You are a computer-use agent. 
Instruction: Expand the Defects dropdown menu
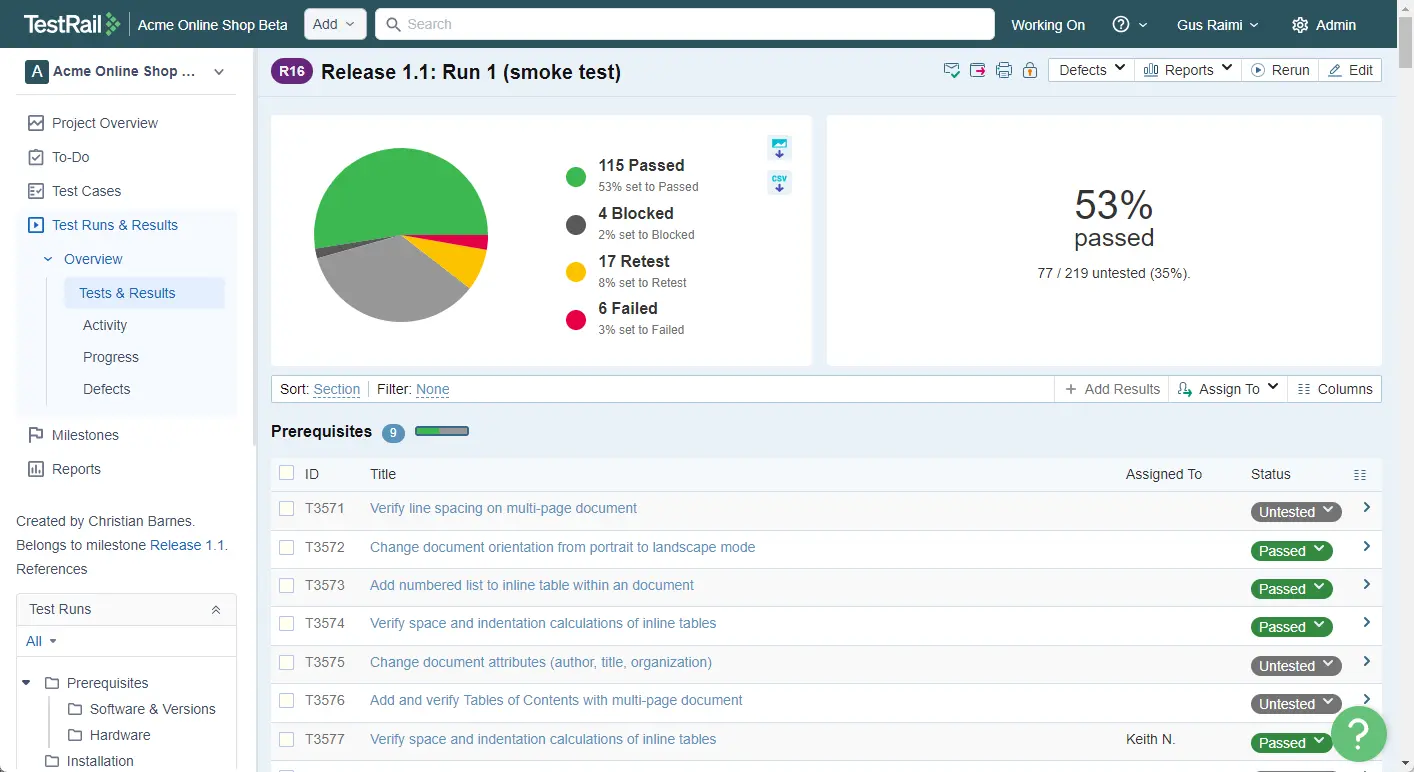1091,70
